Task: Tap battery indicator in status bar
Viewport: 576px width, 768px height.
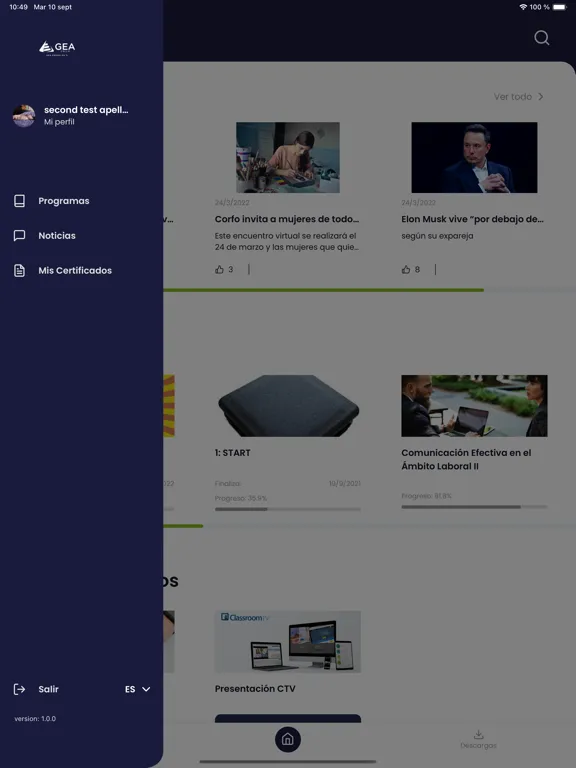Action: 559,7
